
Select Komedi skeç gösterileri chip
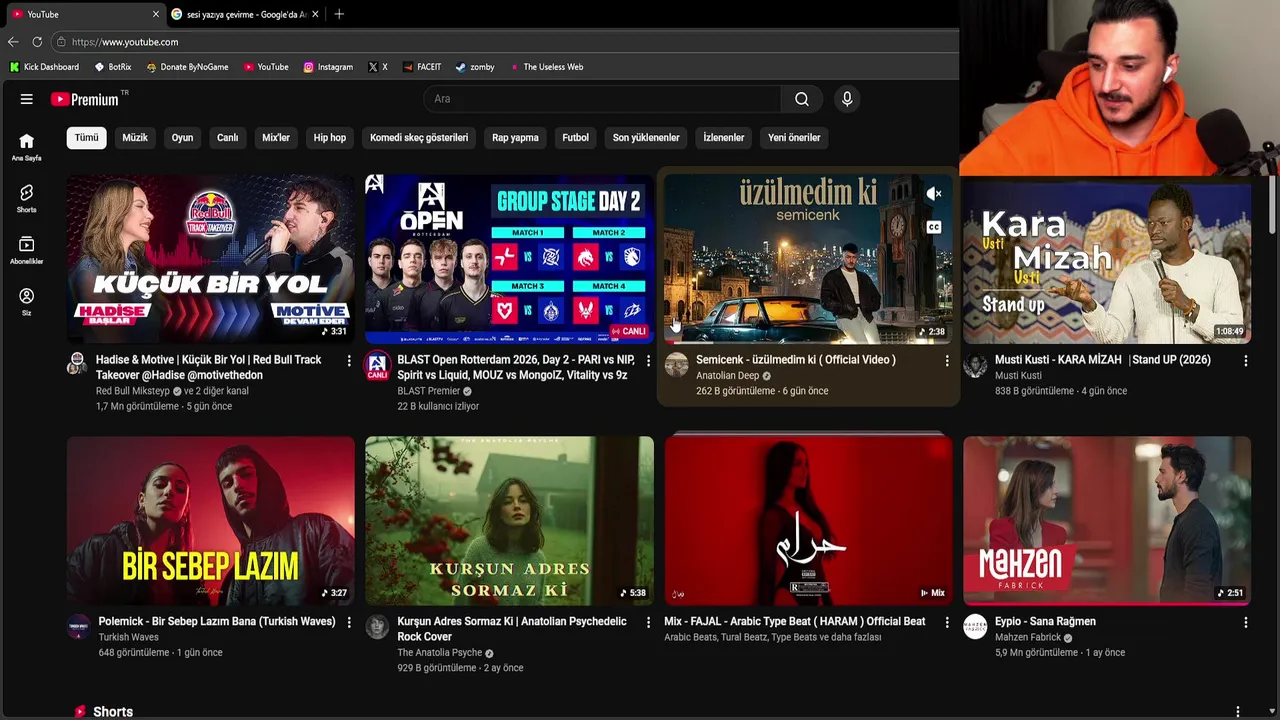419,138
